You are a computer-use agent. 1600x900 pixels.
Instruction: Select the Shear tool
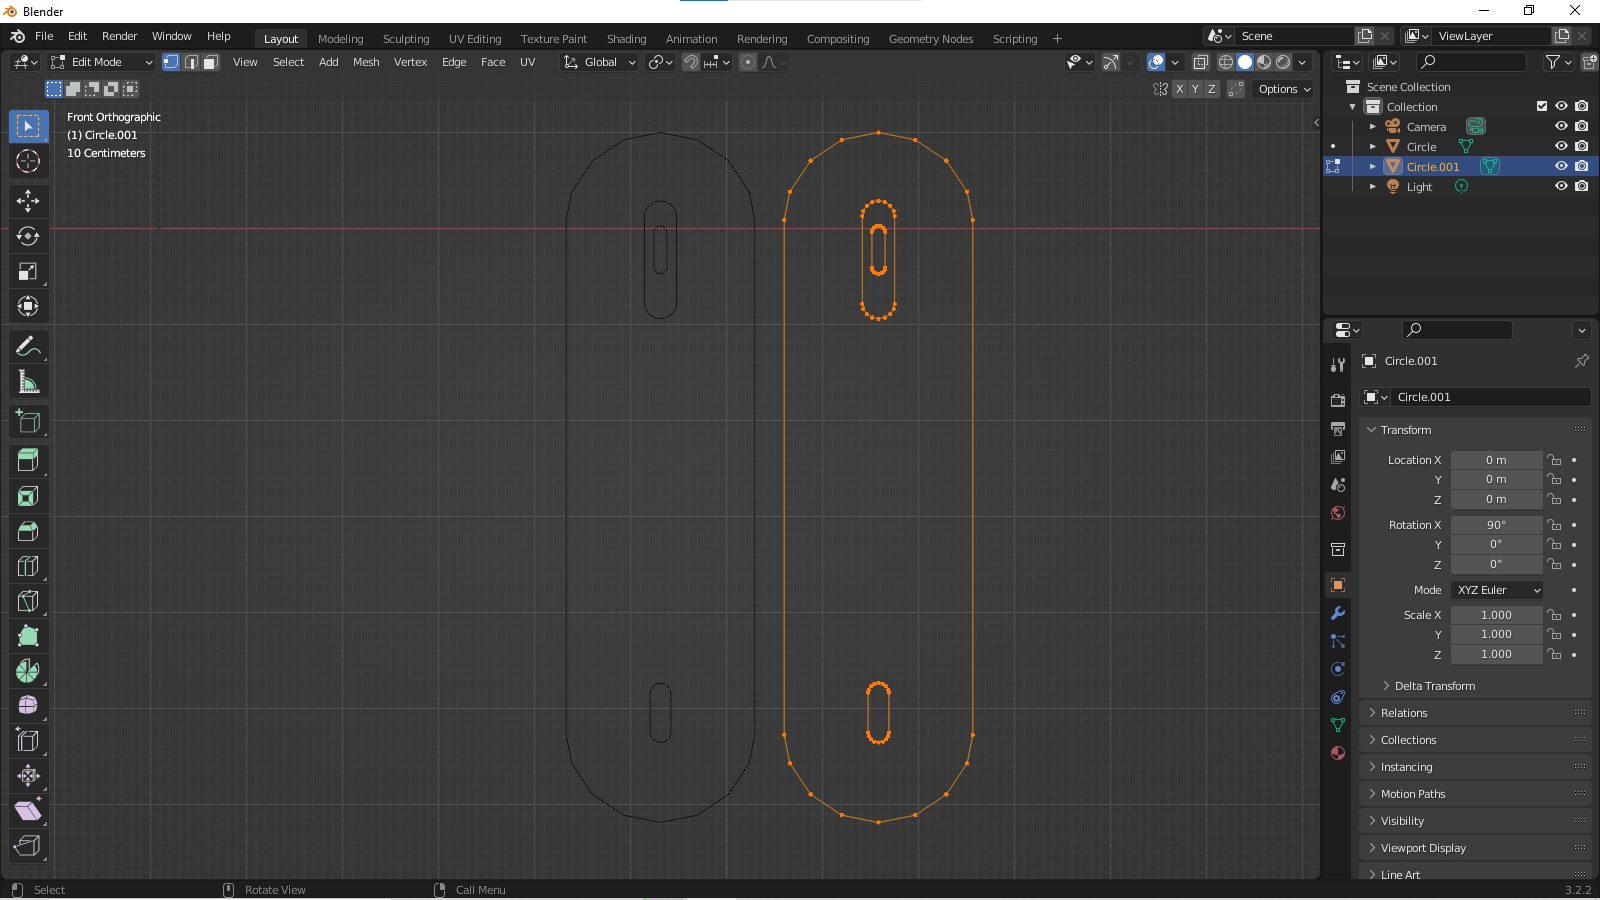(x=28, y=811)
